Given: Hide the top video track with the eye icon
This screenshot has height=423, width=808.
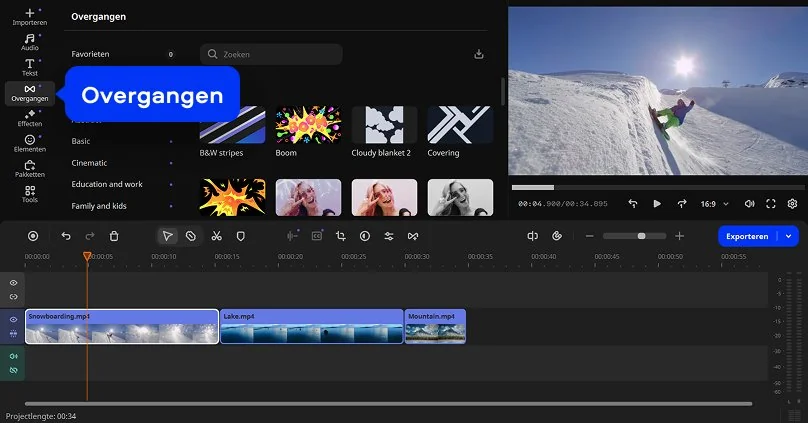Looking at the screenshot, I should tap(14, 283).
